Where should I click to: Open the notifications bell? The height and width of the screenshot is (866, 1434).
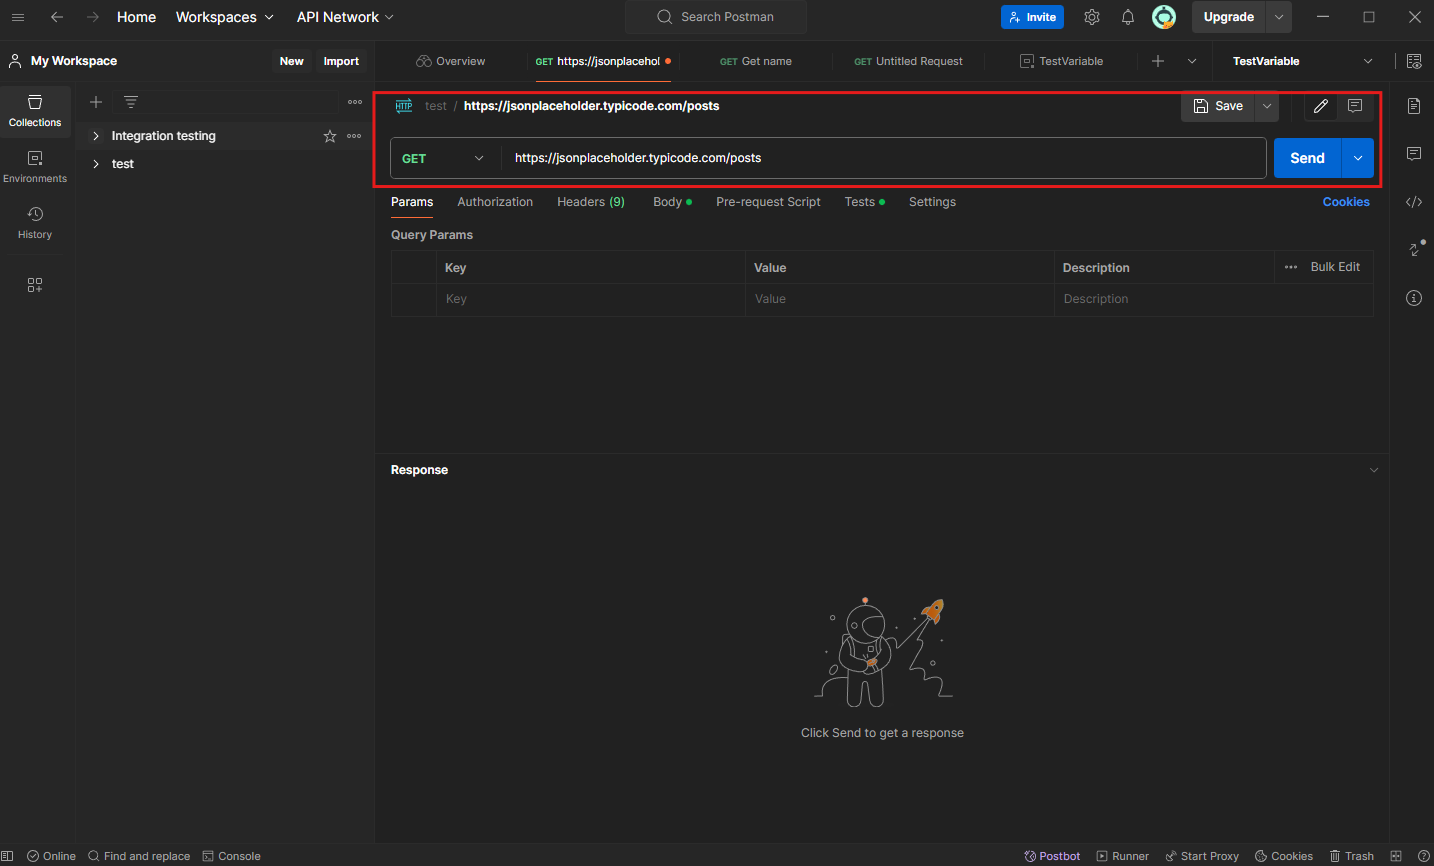(x=1128, y=17)
